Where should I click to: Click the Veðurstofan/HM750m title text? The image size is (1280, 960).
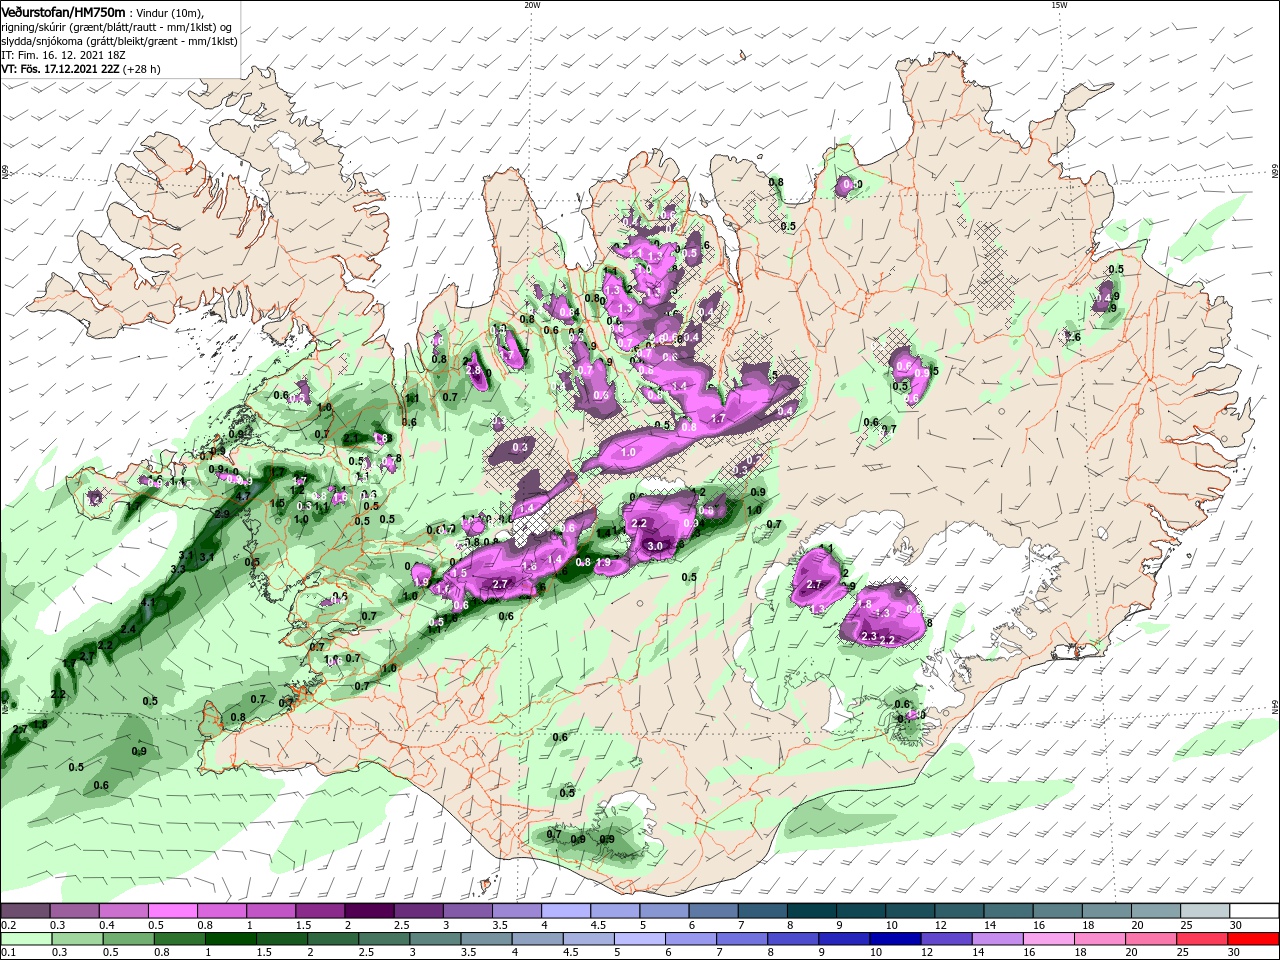pos(63,12)
